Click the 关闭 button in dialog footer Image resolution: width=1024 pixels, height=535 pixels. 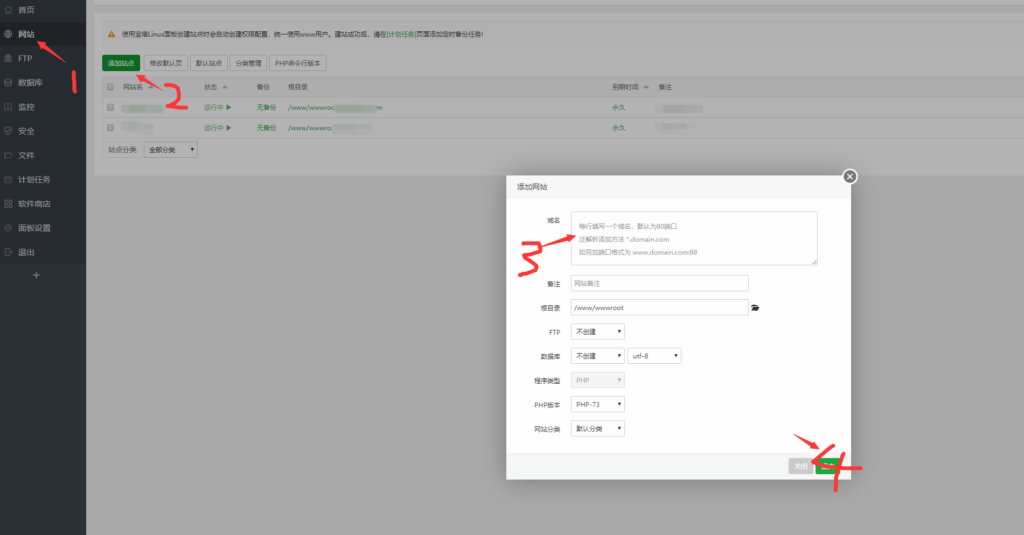click(x=800, y=466)
